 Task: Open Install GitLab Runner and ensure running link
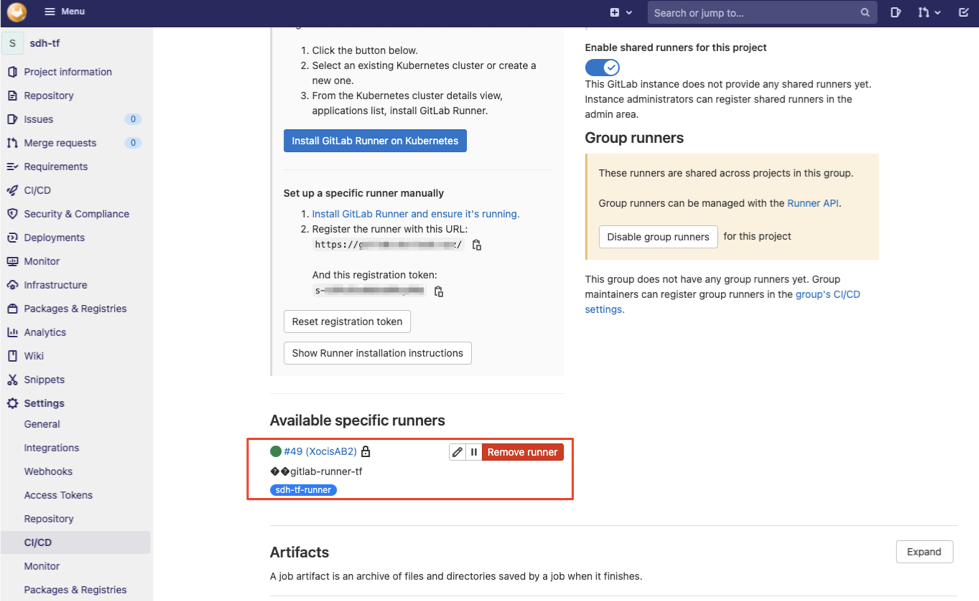pos(415,214)
